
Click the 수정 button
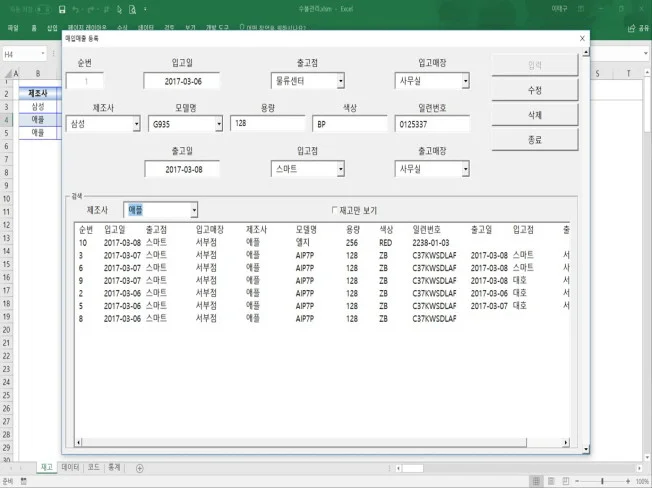pyautogui.click(x=534, y=90)
